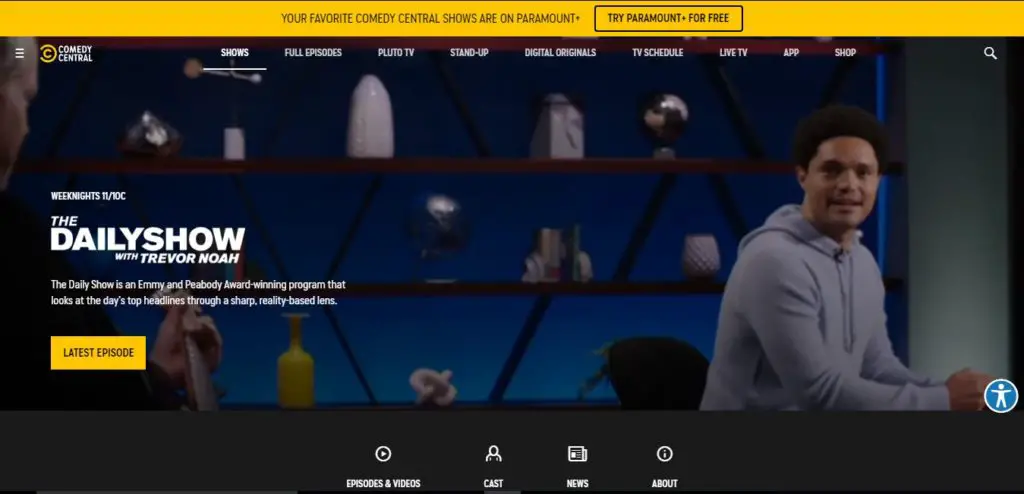Click The Daily Show with Trevor Noah logo
Image resolution: width=1024 pixels, height=494 pixels.
coord(148,240)
